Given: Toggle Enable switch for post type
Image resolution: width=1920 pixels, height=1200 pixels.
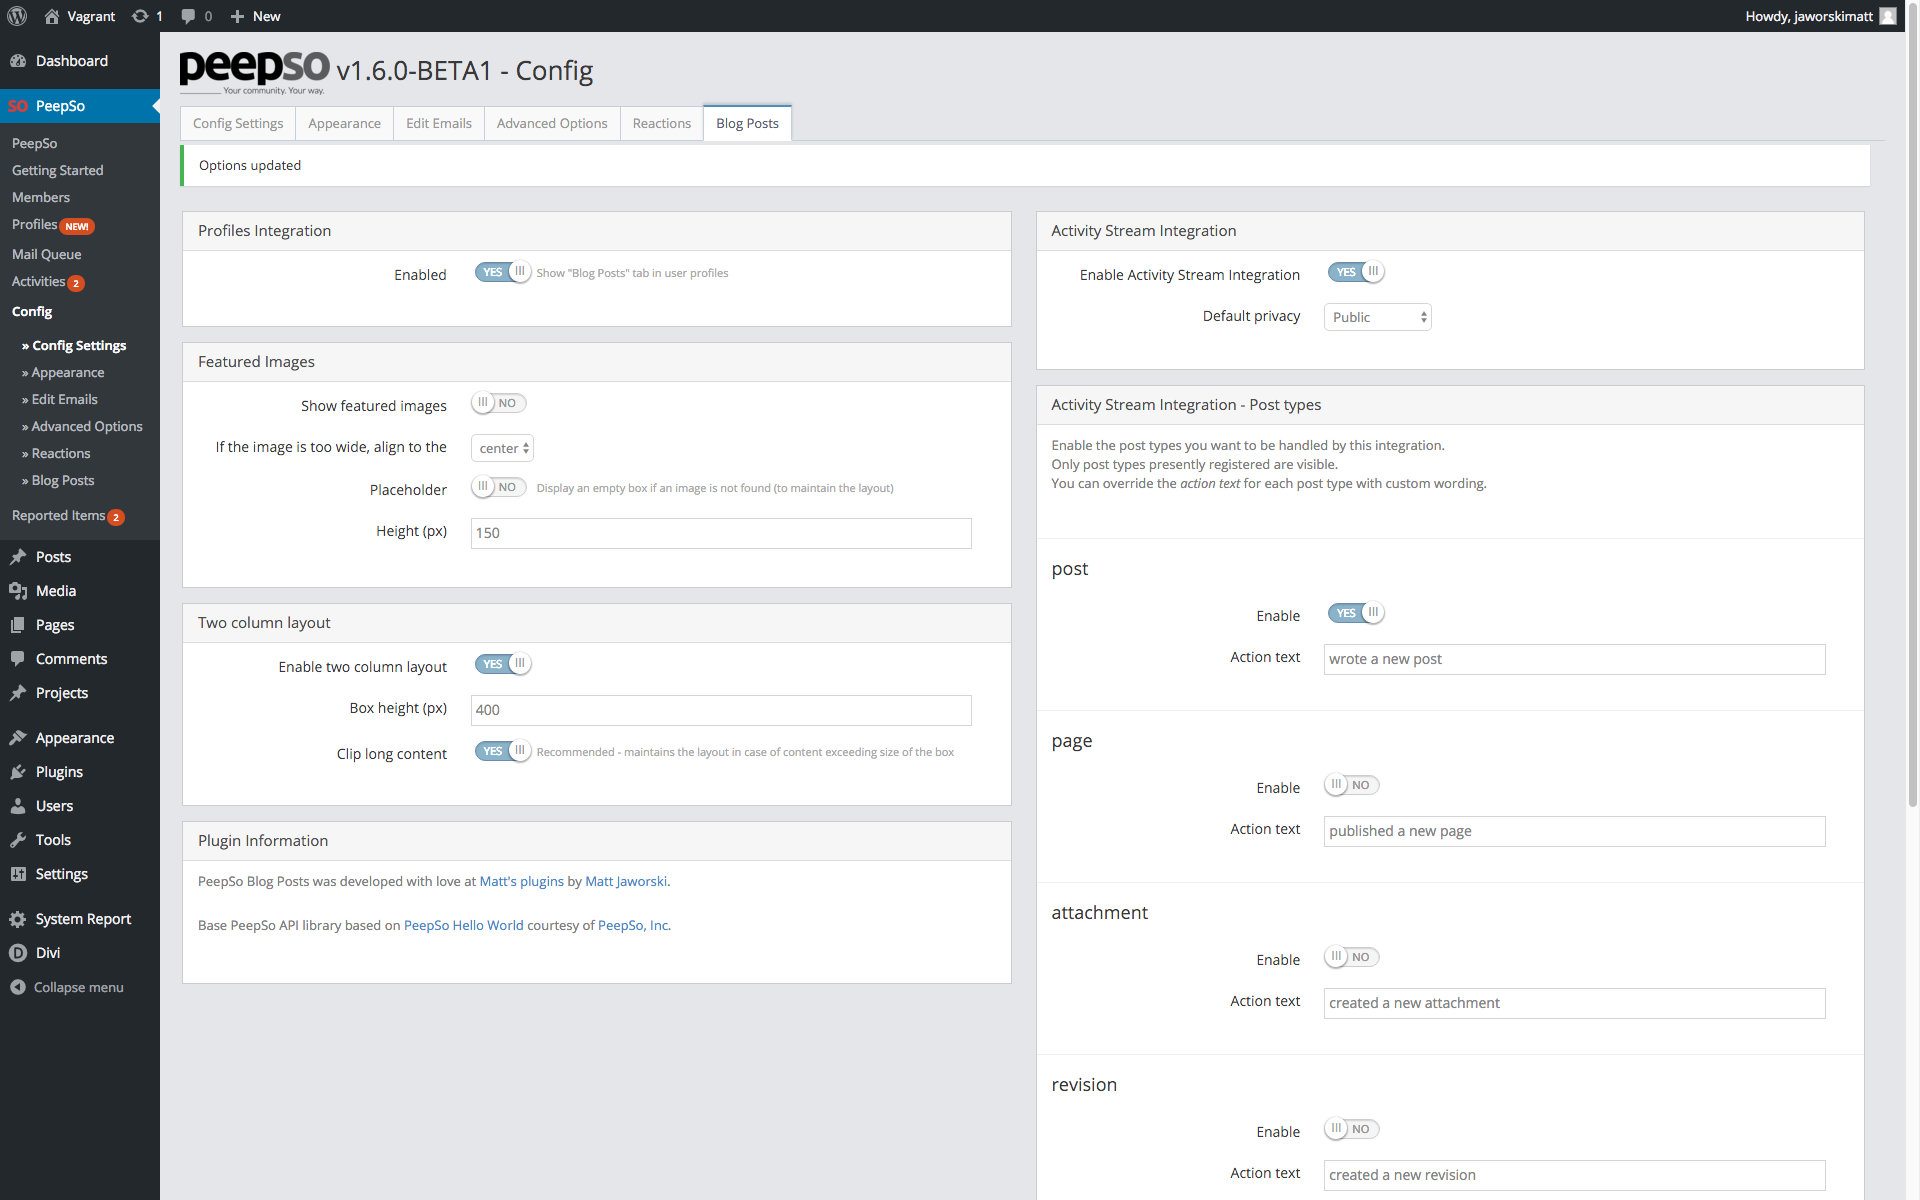Looking at the screenshot, I should tap(1356, 613).
